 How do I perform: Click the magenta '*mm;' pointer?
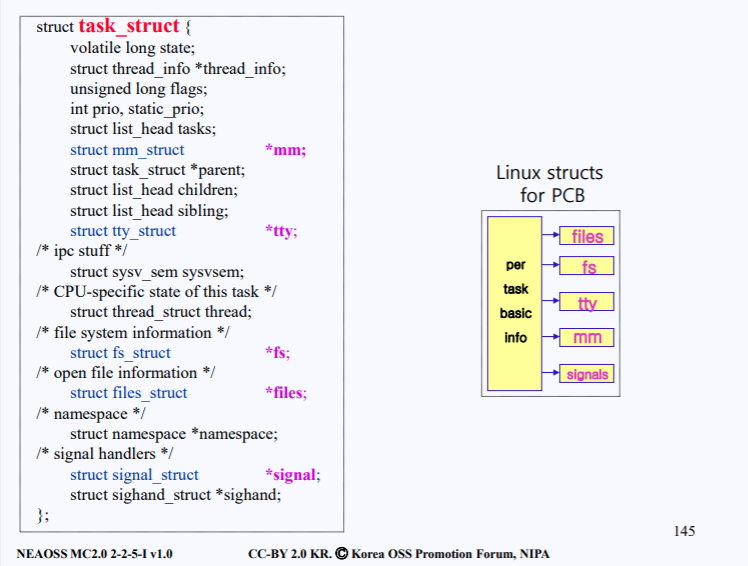(286, 150)
